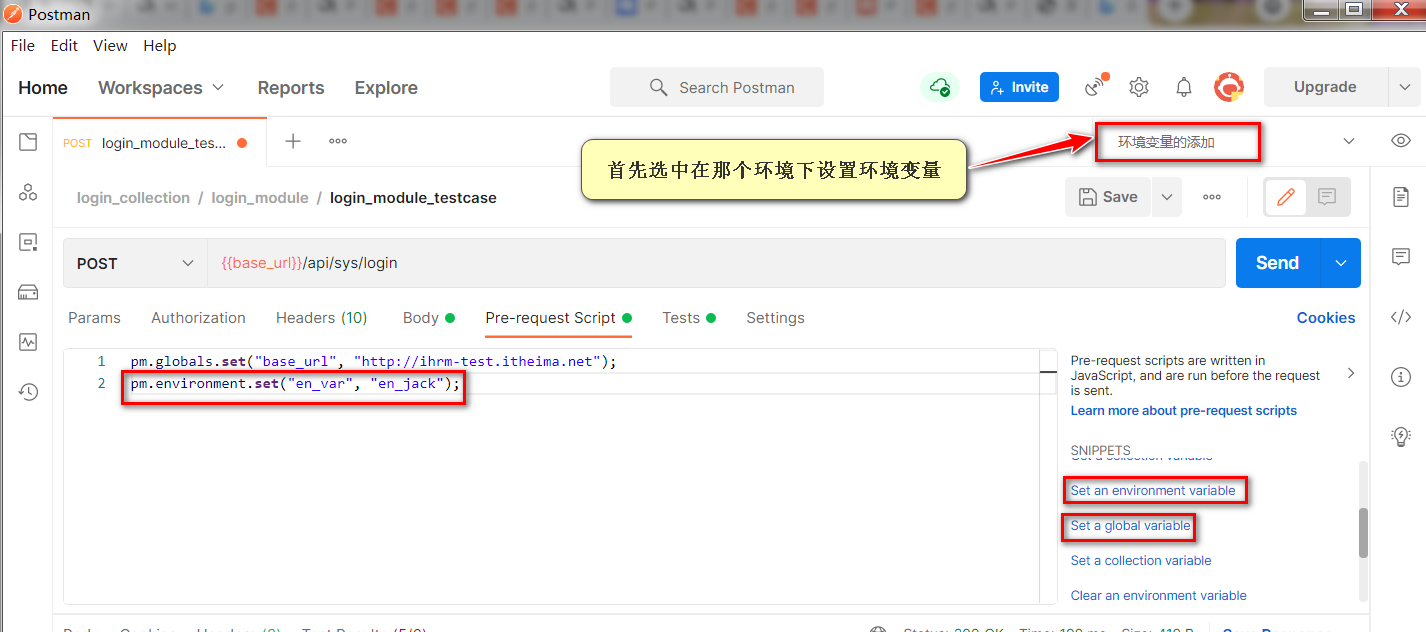Open the History sidebar icon

pyautogui.click(x=28, y=392)
